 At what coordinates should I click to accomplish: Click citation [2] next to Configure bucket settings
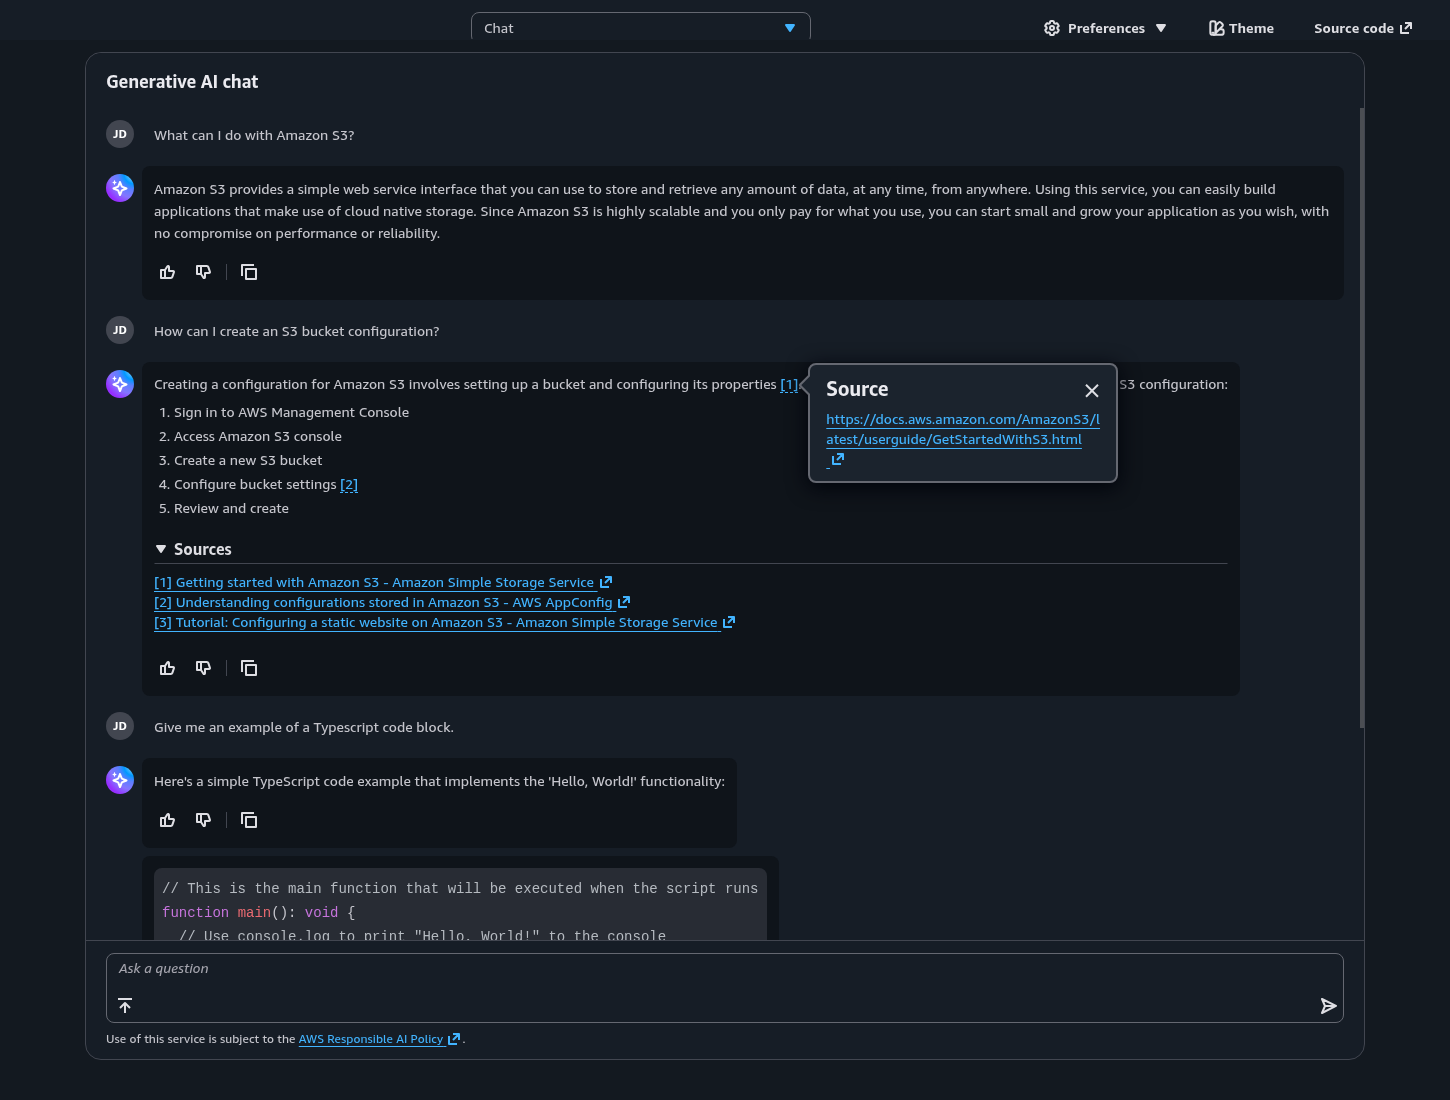[x=349, y=485]
